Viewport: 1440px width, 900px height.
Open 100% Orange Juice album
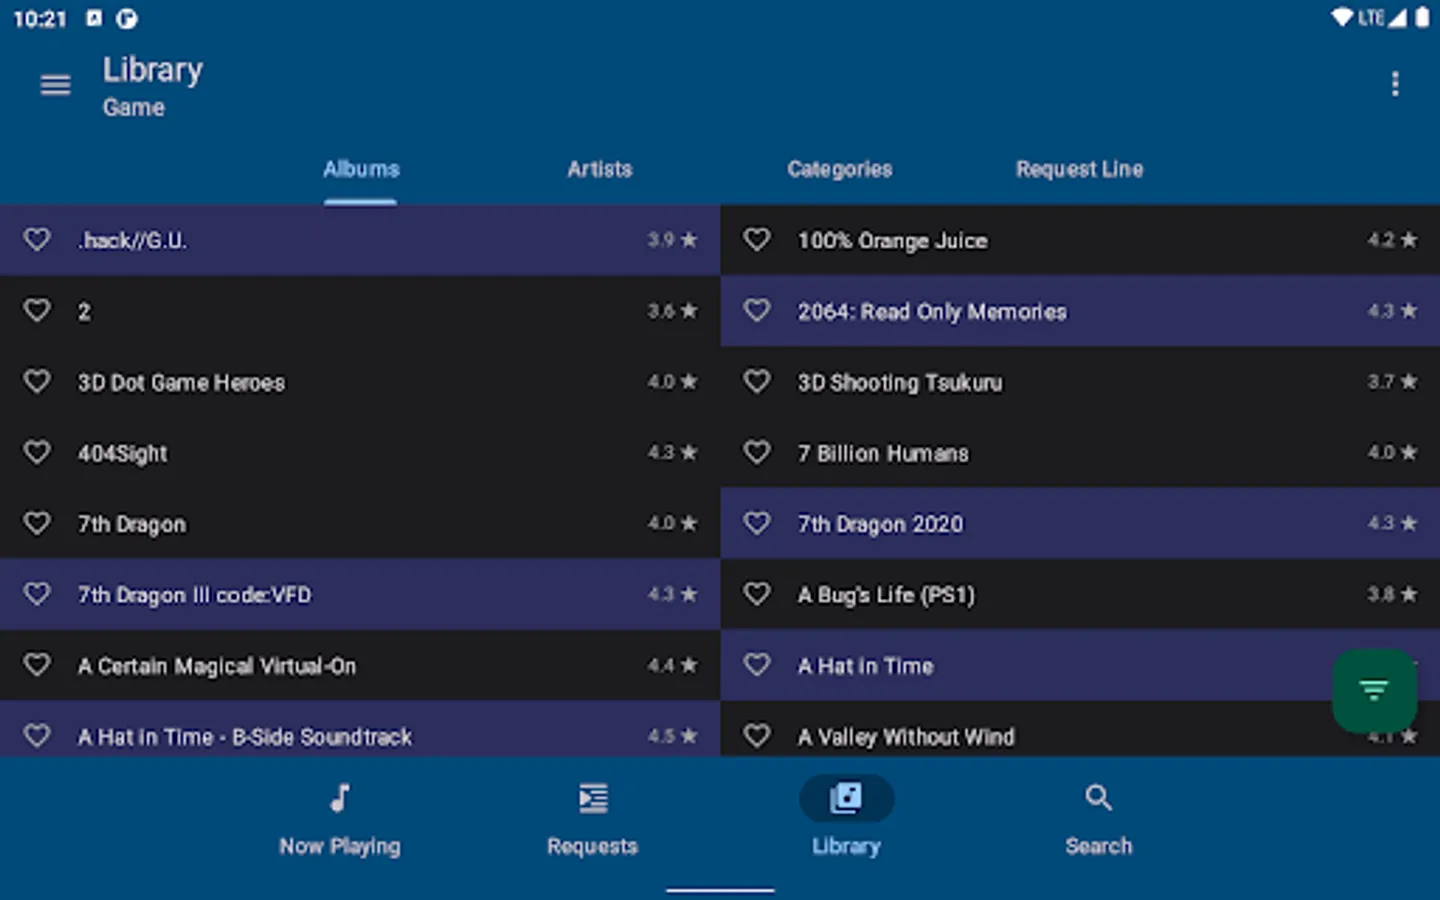[x=892, y=241]
